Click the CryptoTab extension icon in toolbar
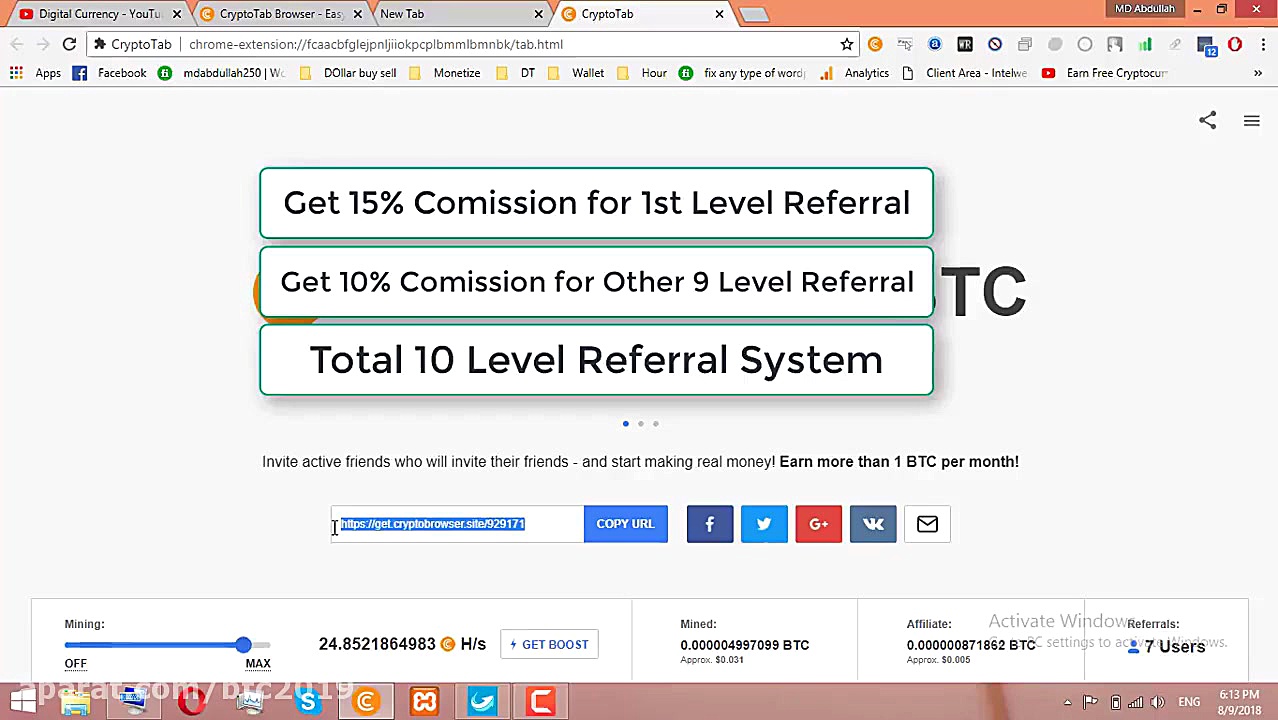 (875, 44)
